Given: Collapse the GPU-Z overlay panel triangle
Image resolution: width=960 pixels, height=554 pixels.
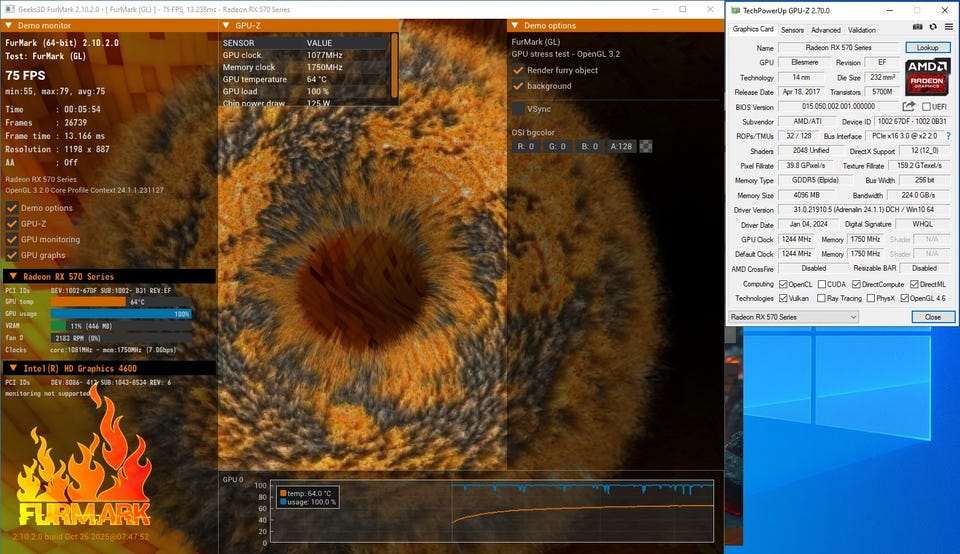Looking at the screenshot, I should click(x=226, y=25).
